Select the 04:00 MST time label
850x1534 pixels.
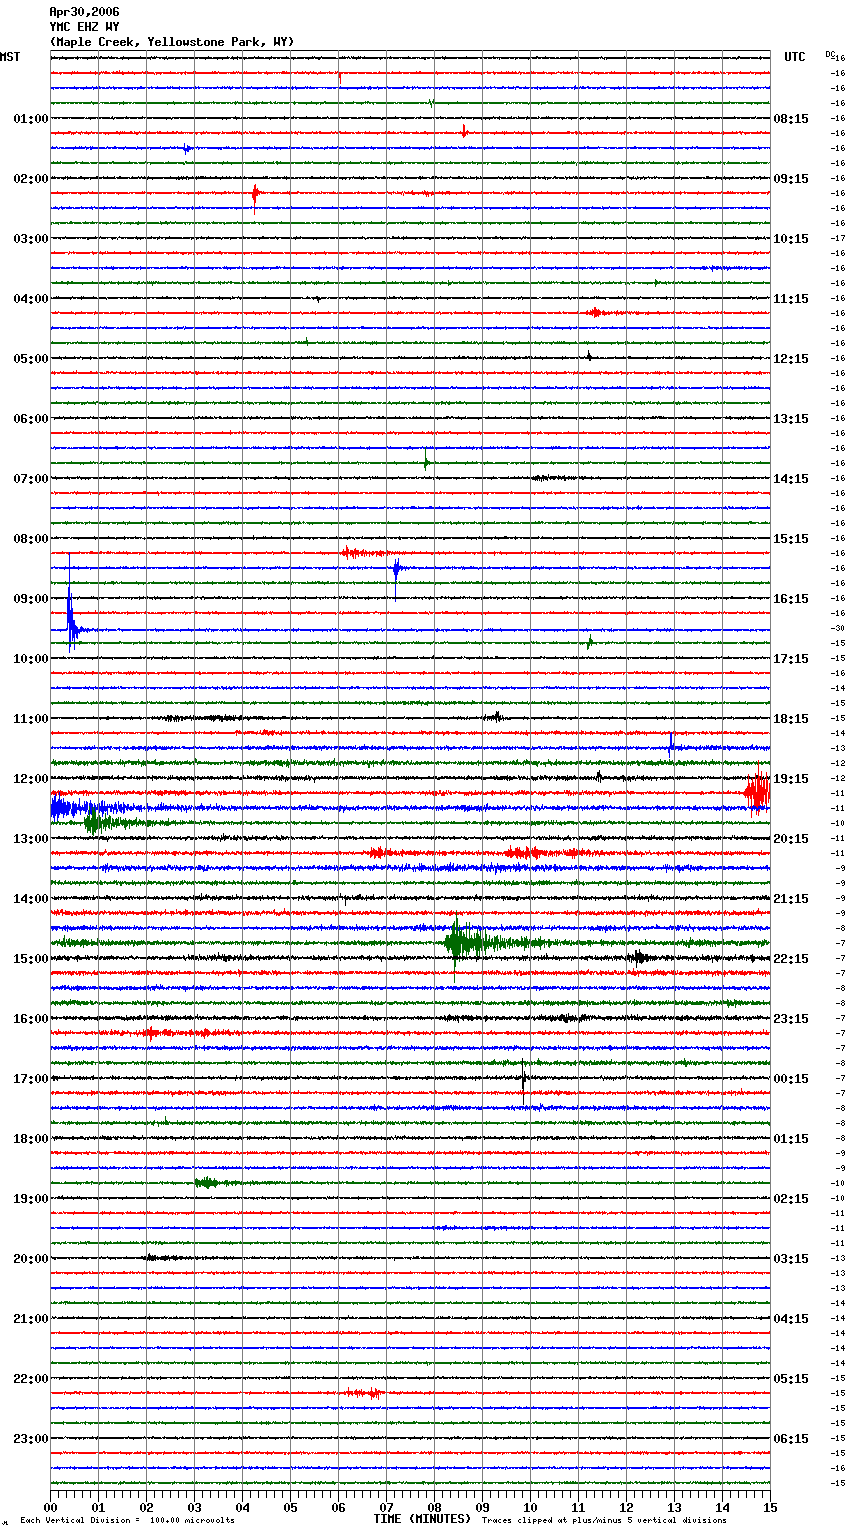tap(30, 299)
